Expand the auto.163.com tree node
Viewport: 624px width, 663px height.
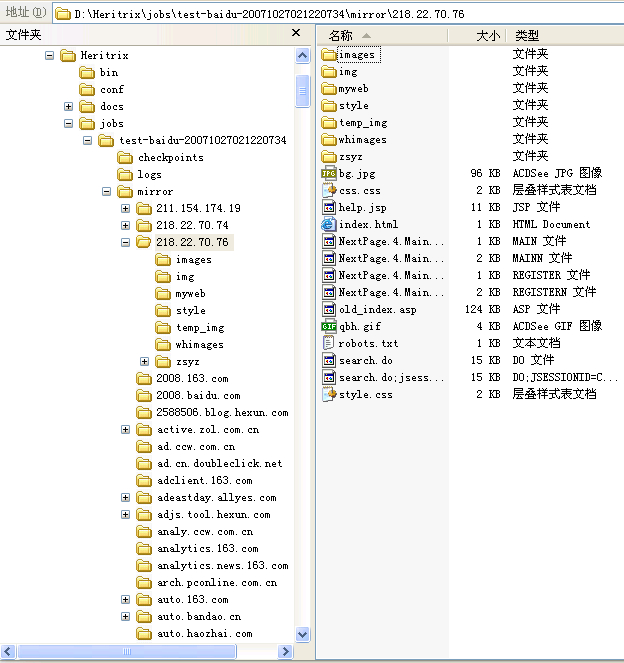(126, 600)
